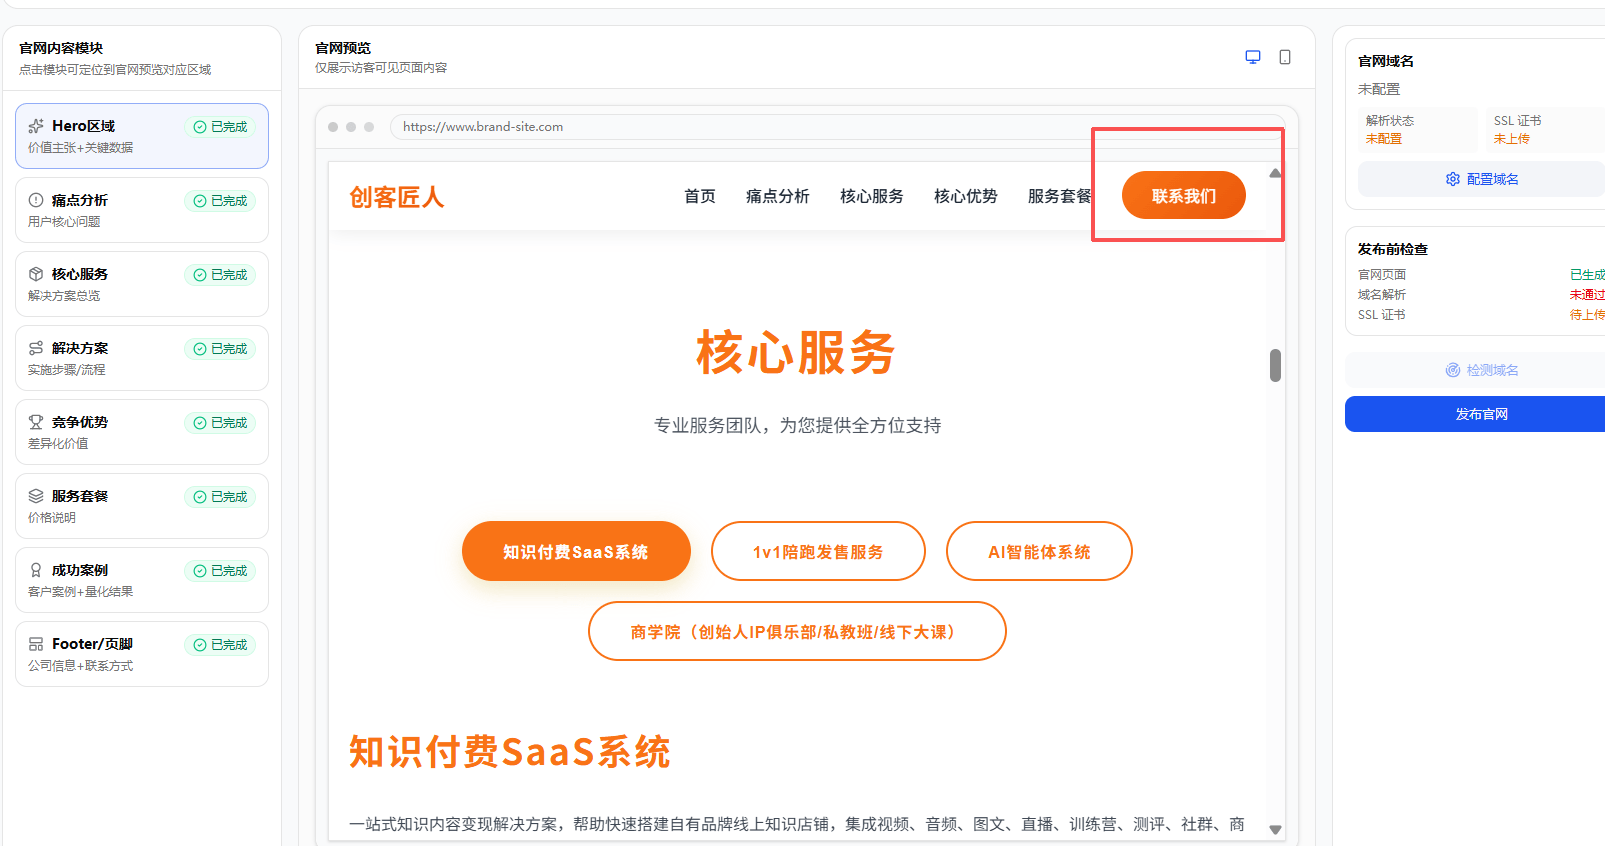Click the 痛点分析 alert icon
Screen dimensions: 1605x846
coord(36,200)
